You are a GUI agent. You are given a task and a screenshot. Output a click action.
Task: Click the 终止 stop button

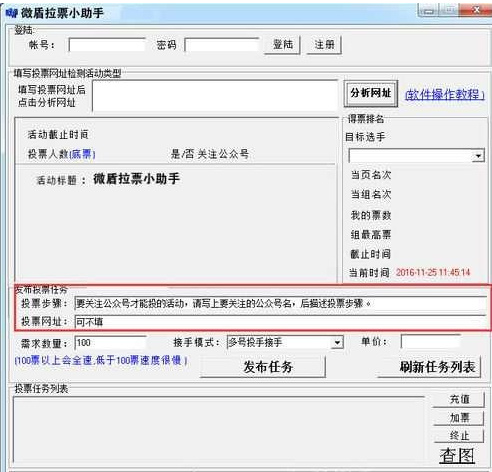click(x=459, y=435)
